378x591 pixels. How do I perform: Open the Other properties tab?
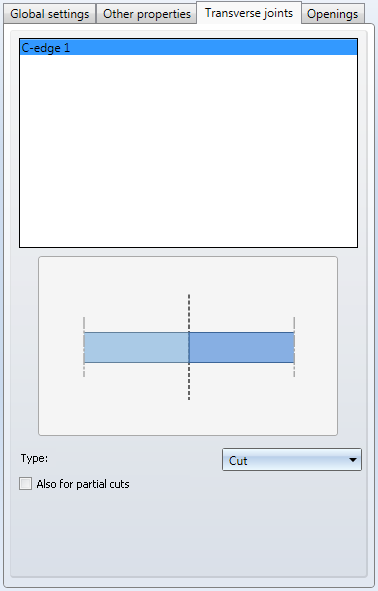click(x=147, y=14)
